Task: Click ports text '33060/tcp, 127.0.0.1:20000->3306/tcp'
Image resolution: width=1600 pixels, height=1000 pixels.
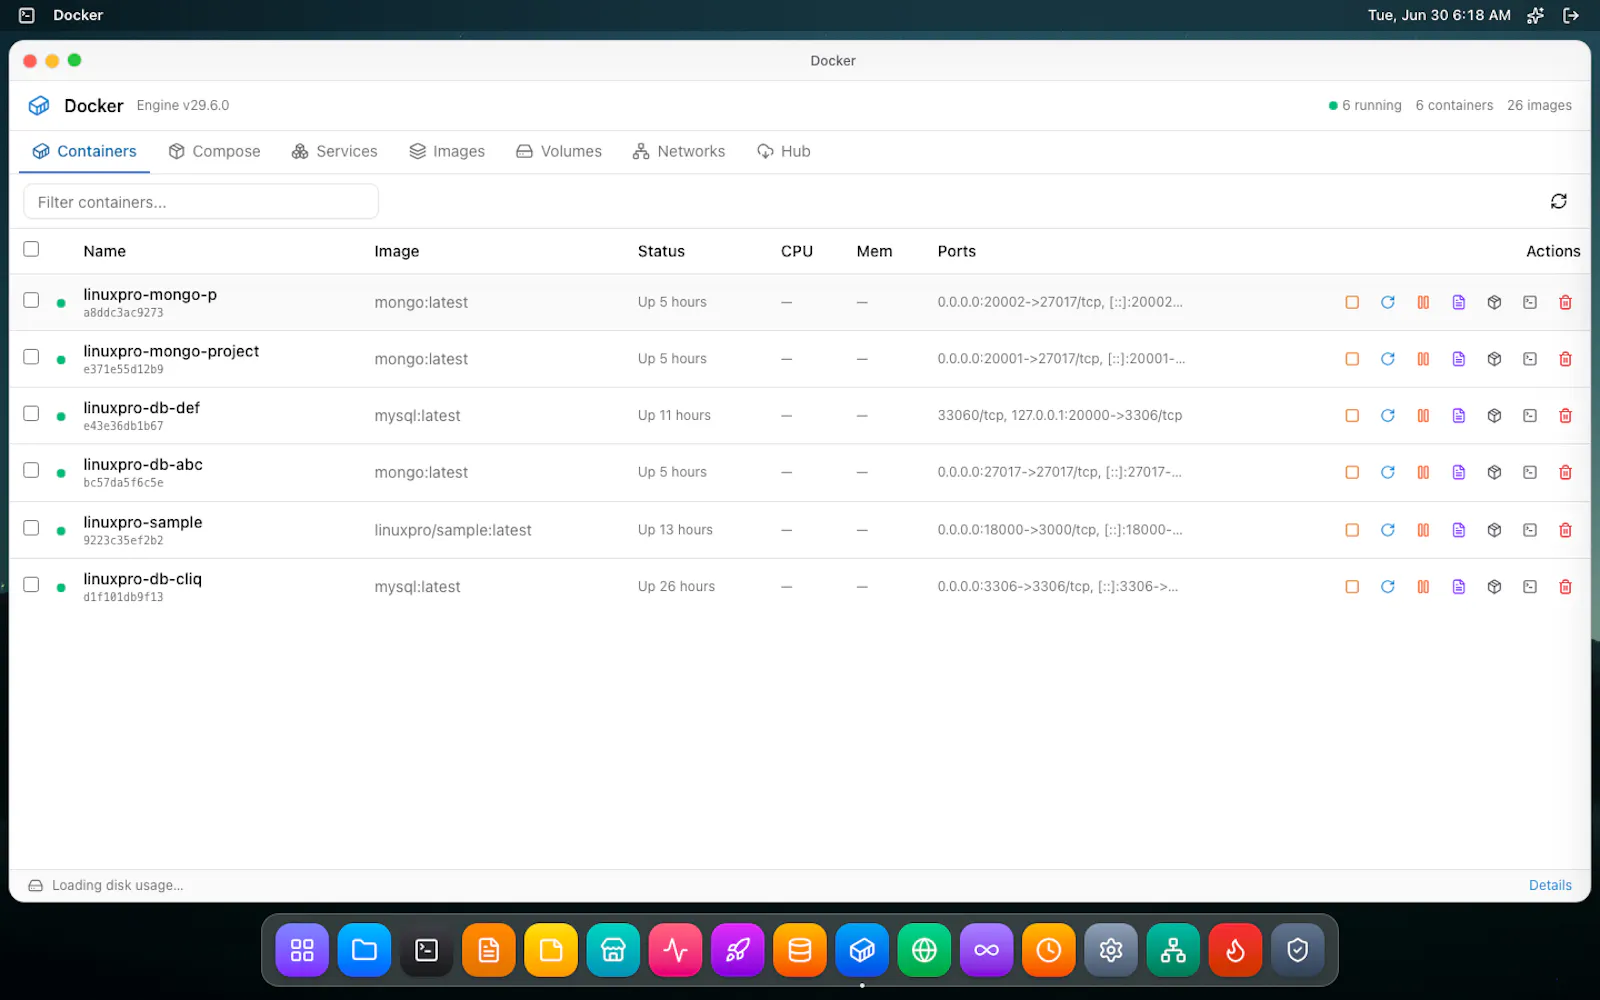Action: pos(1060,415)
